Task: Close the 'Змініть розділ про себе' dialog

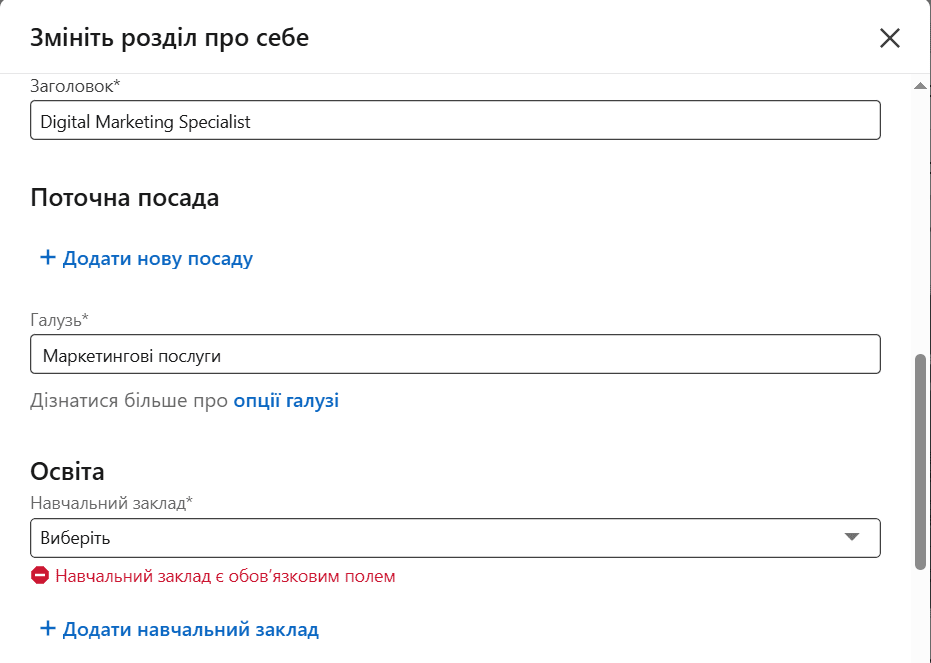Action: (x=889, y=39)
